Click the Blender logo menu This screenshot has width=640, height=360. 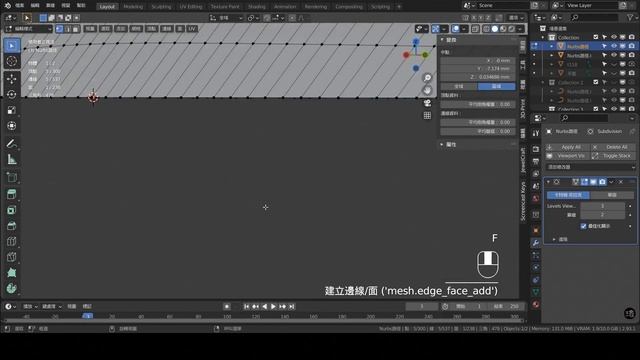pyautogui.click(x=8, y=6)
